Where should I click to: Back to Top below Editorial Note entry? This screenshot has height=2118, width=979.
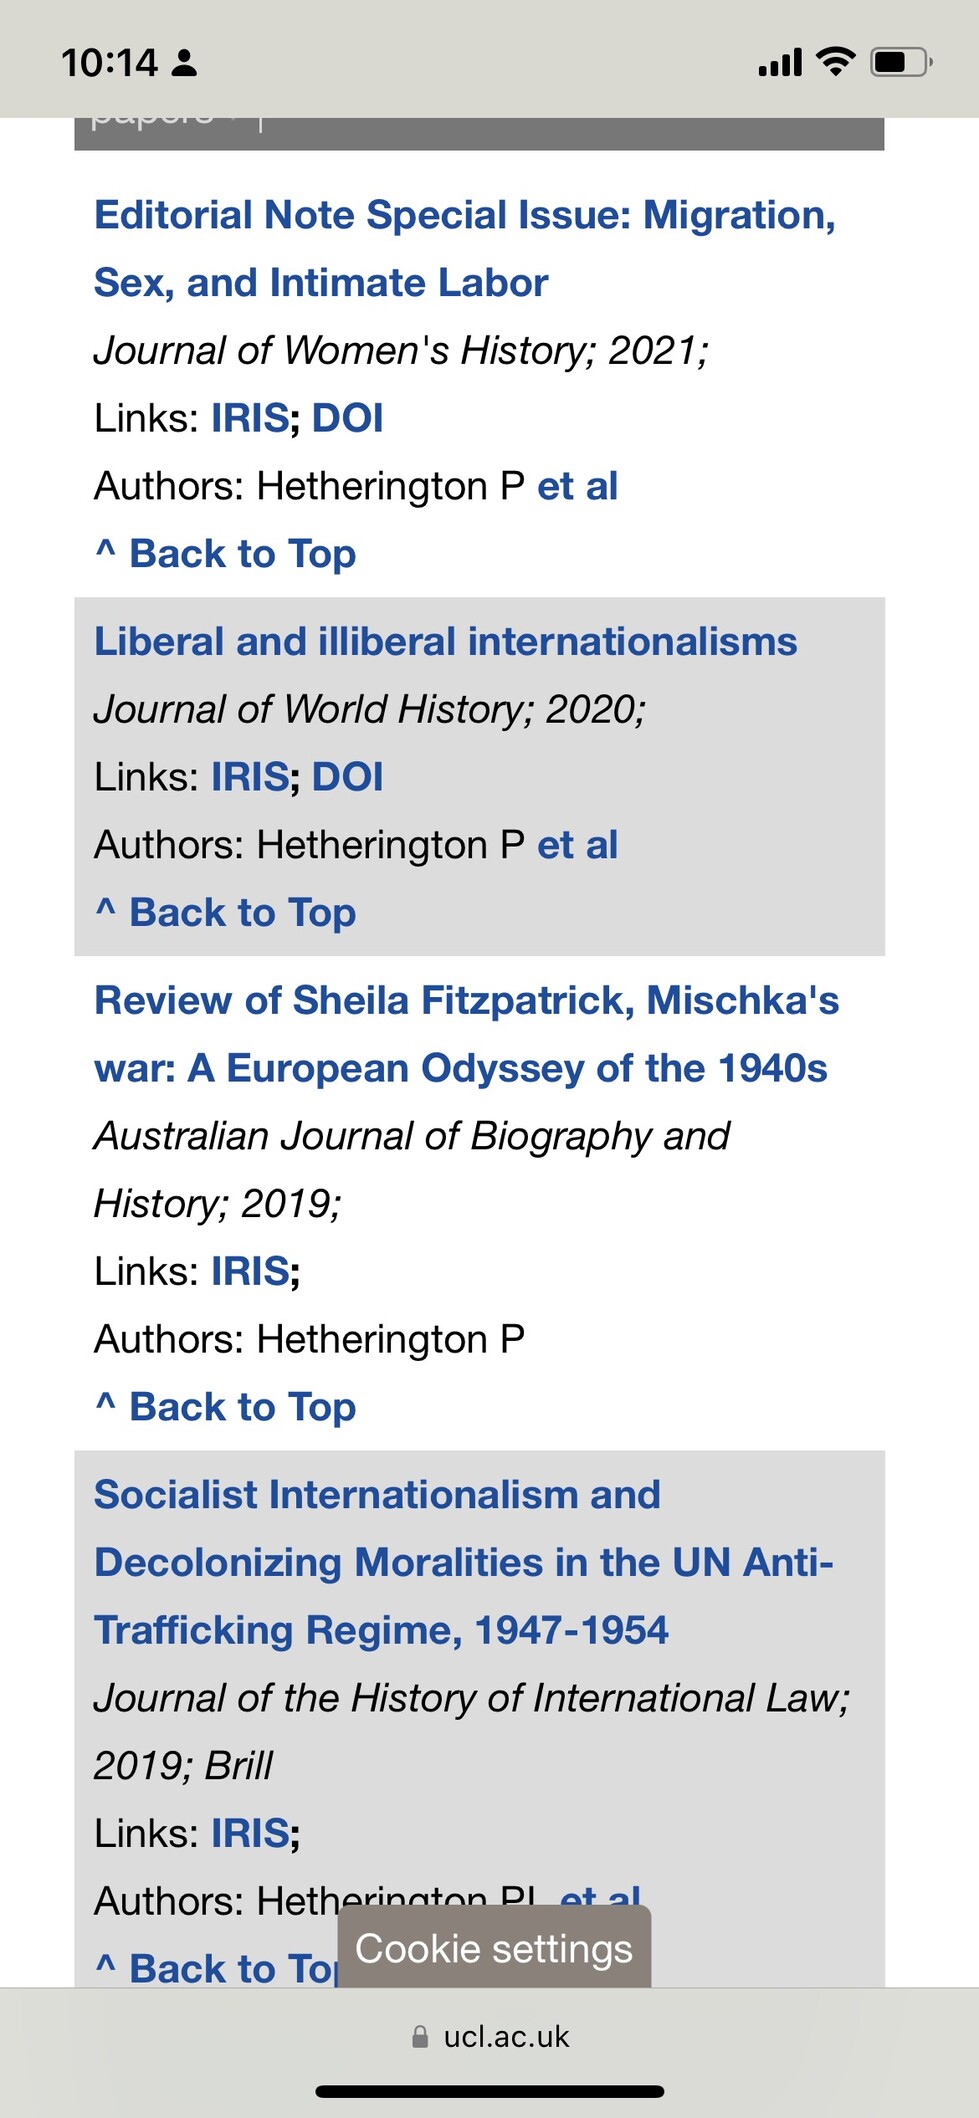point(225,553)
